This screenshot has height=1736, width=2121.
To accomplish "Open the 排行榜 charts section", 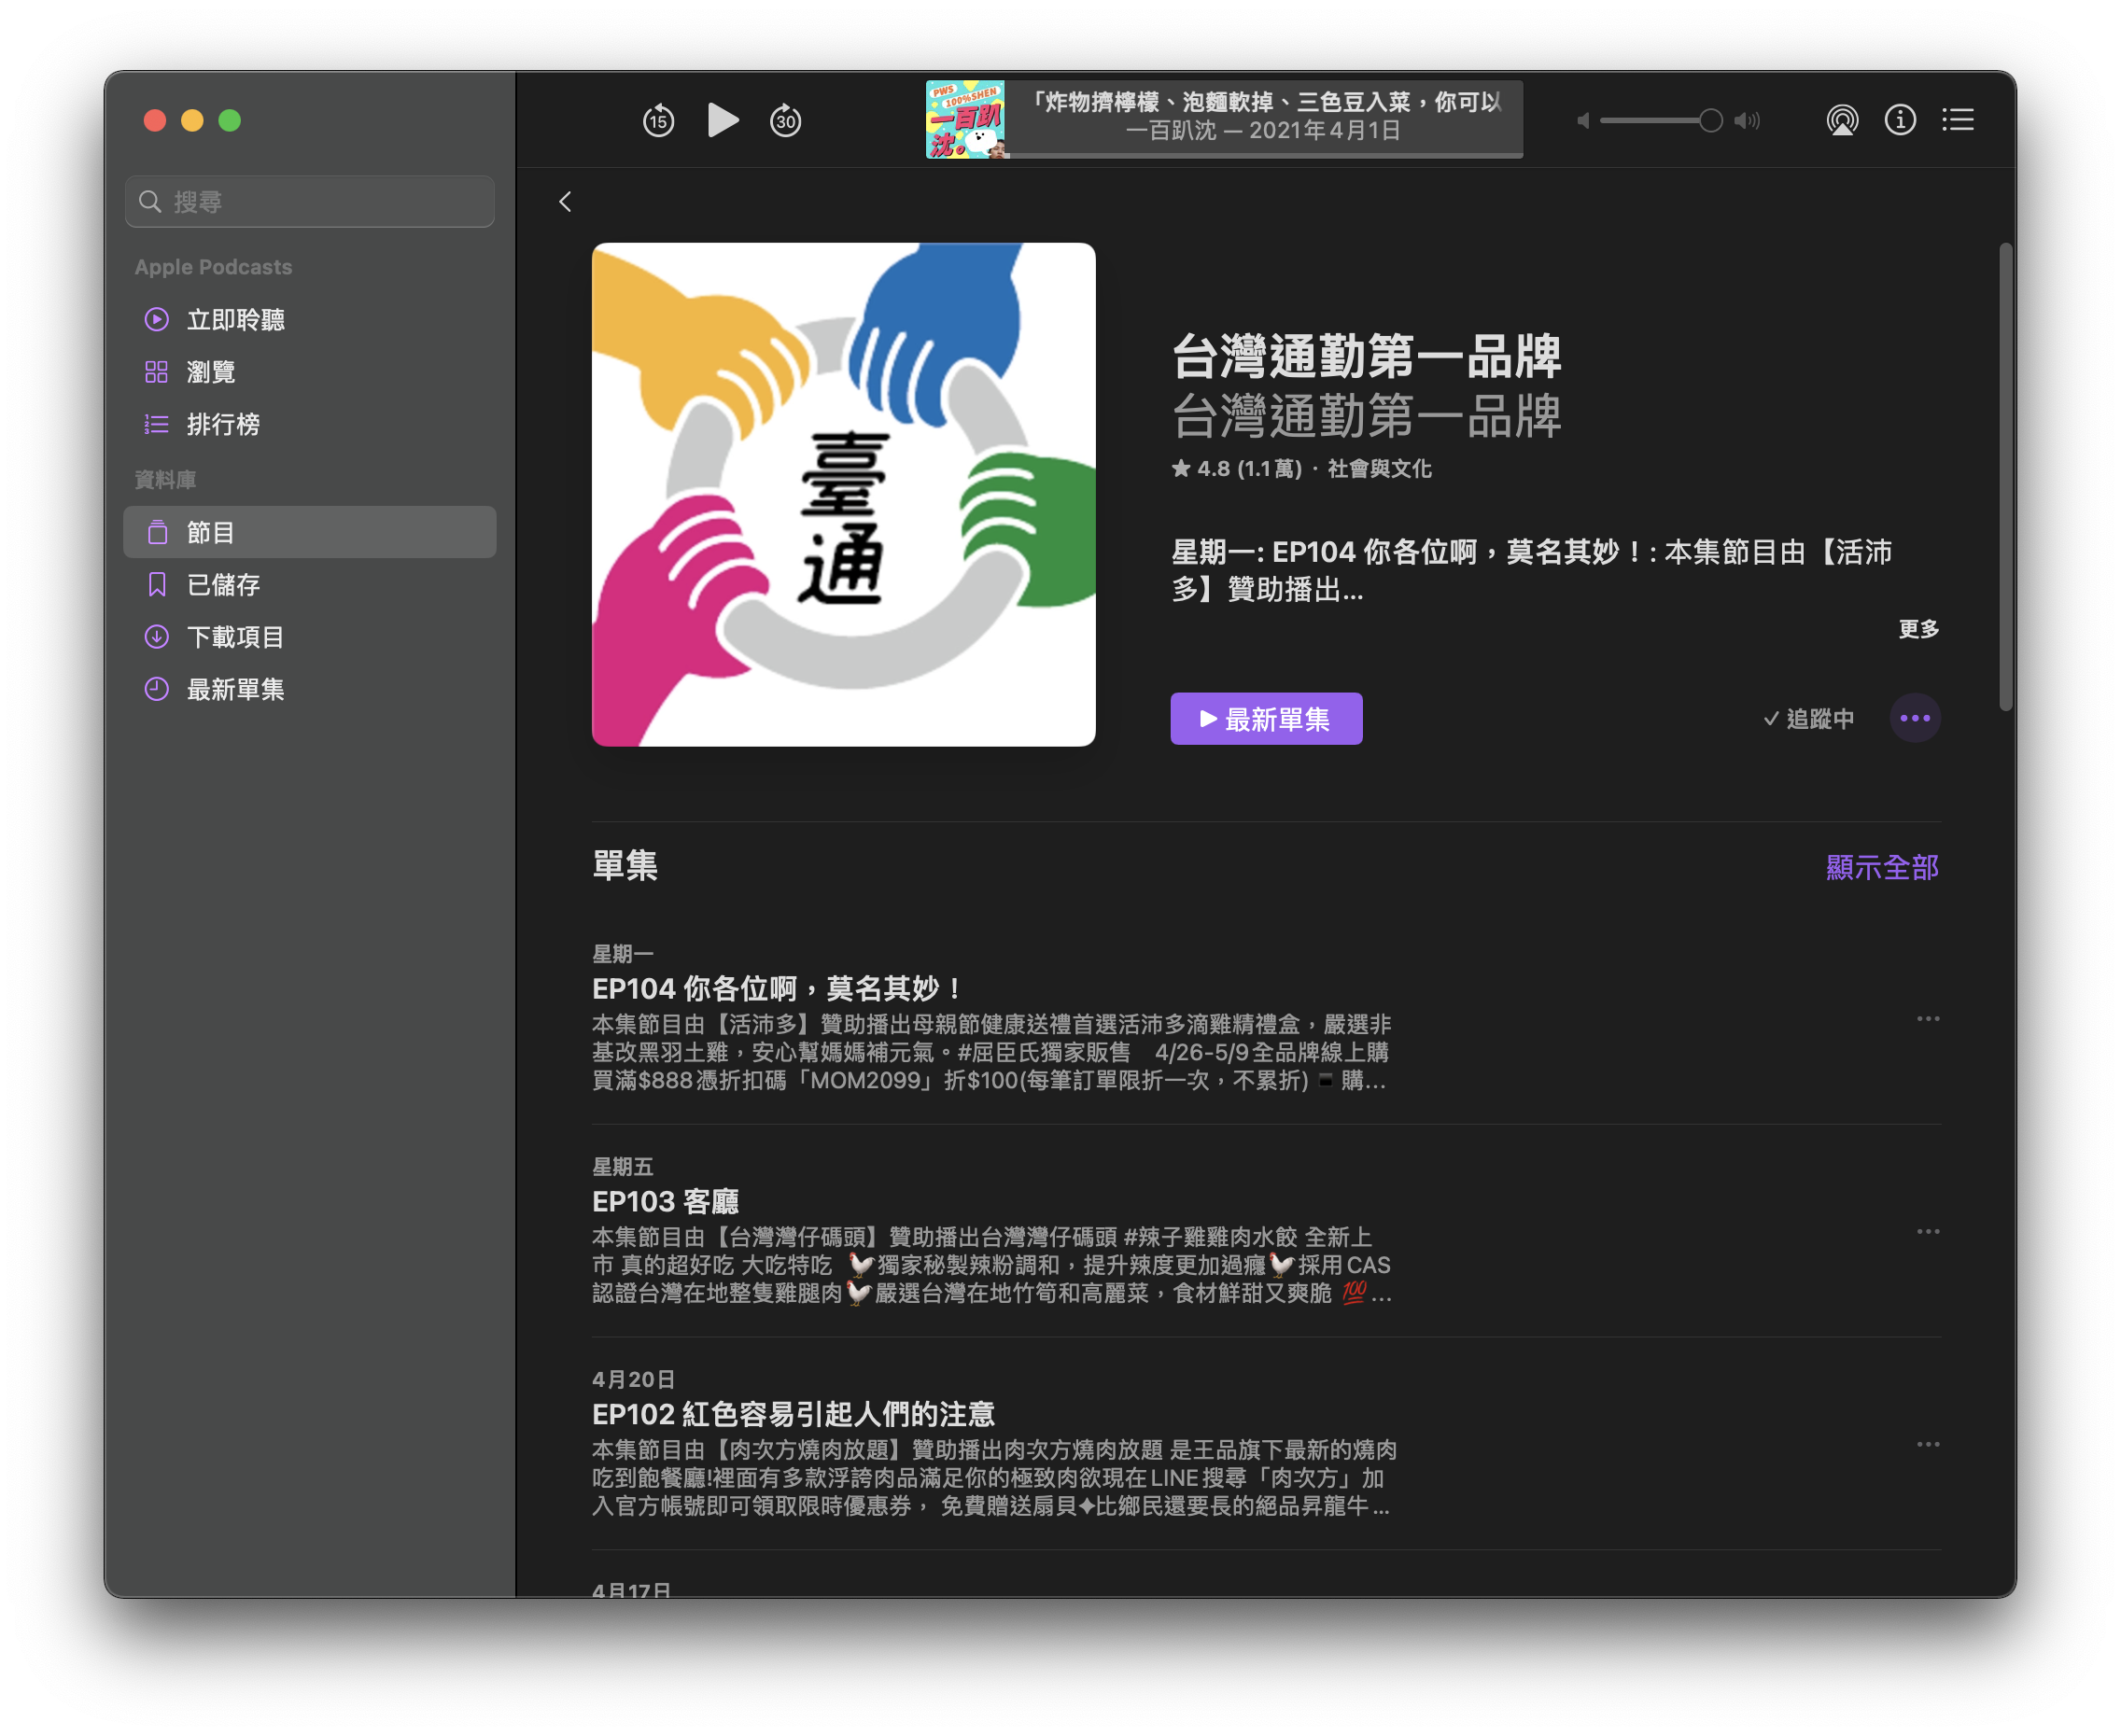I will [x=223, y=424].
